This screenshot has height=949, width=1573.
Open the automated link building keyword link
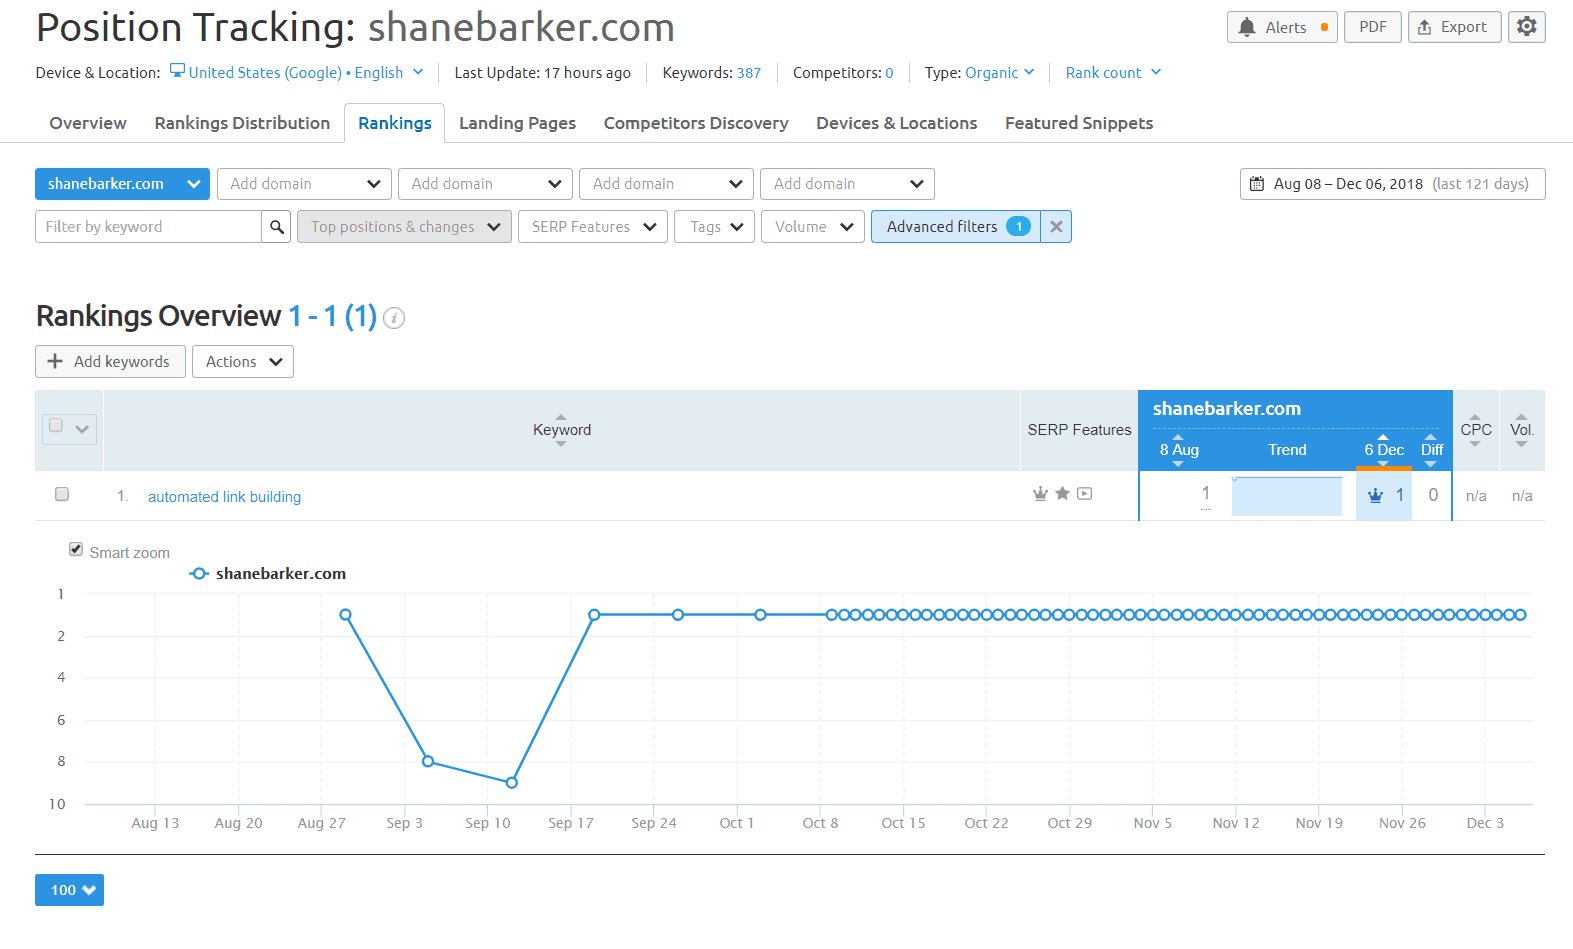click(224, 497)
